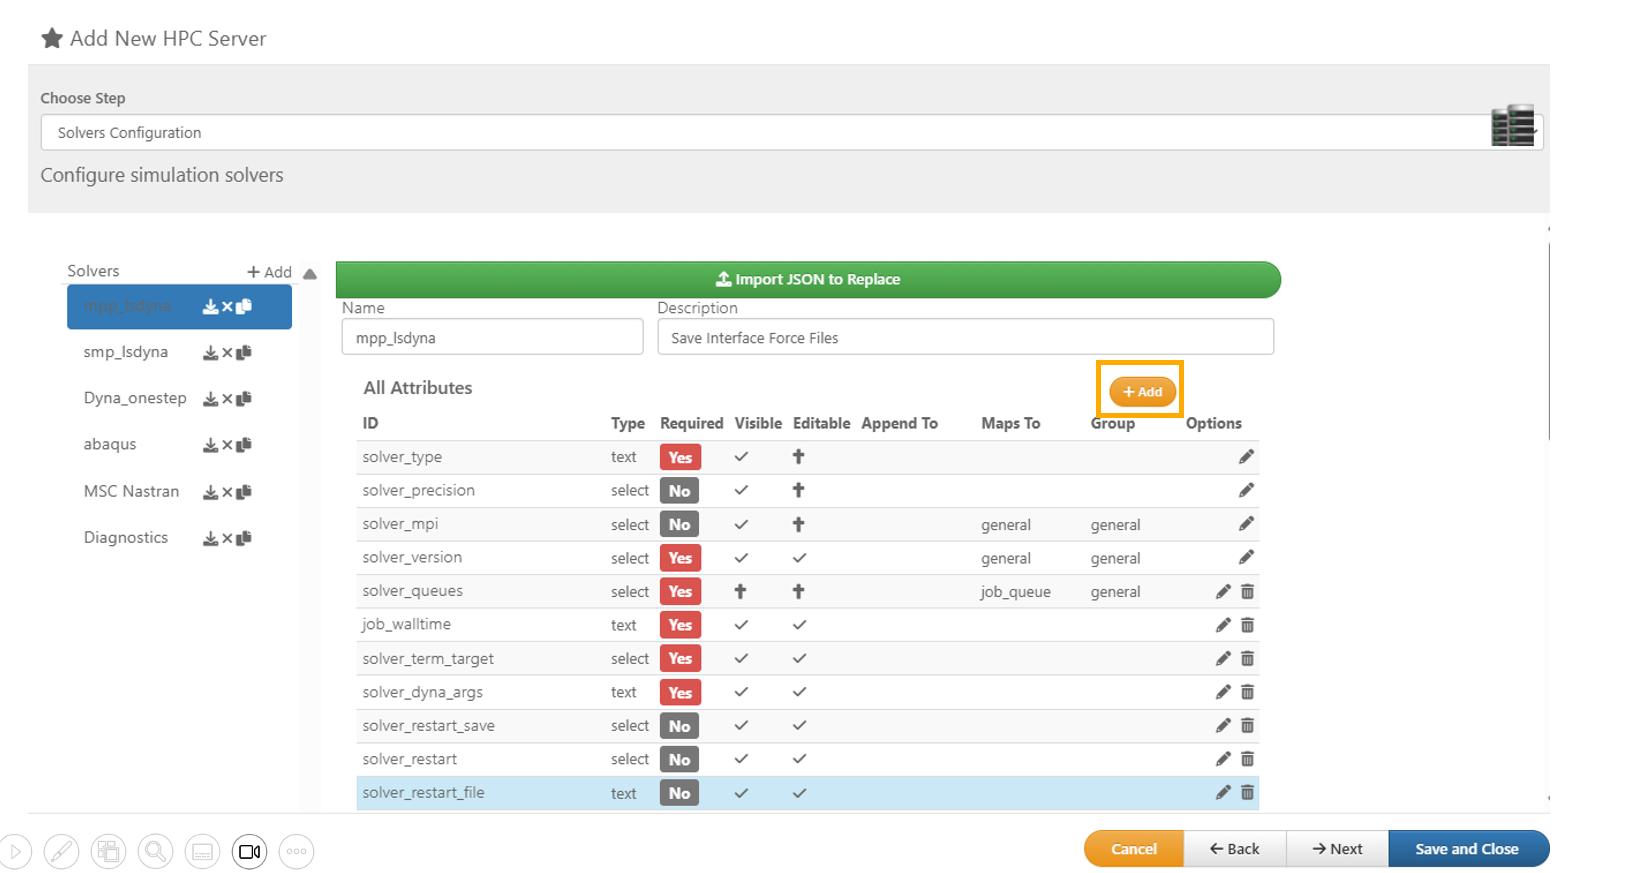Click the video camera icon in bottom toolbar
Image resolution: width=1627 pixels, height=873 pixels.
point(249,852)
